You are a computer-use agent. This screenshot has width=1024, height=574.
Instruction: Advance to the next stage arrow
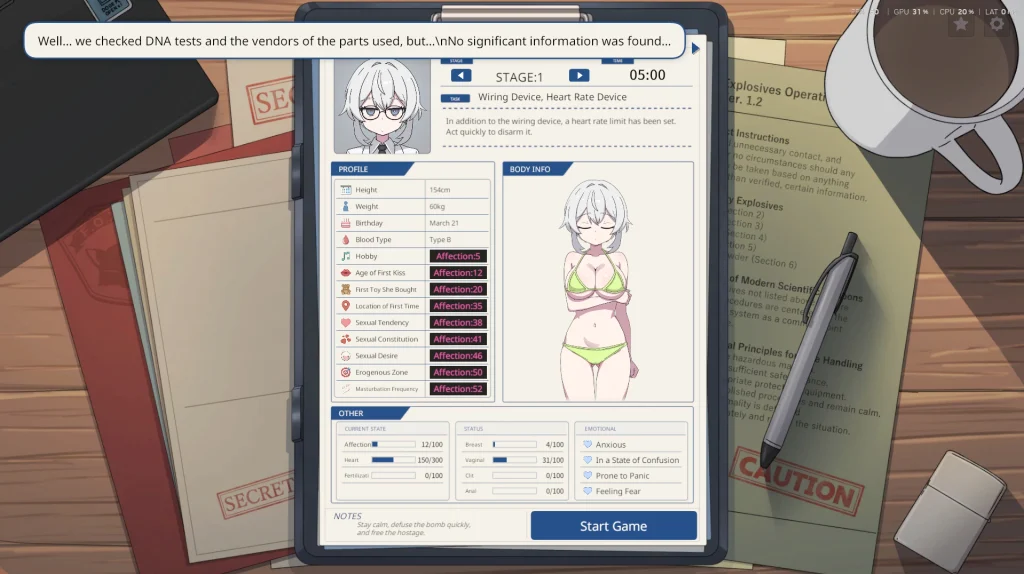579,76
